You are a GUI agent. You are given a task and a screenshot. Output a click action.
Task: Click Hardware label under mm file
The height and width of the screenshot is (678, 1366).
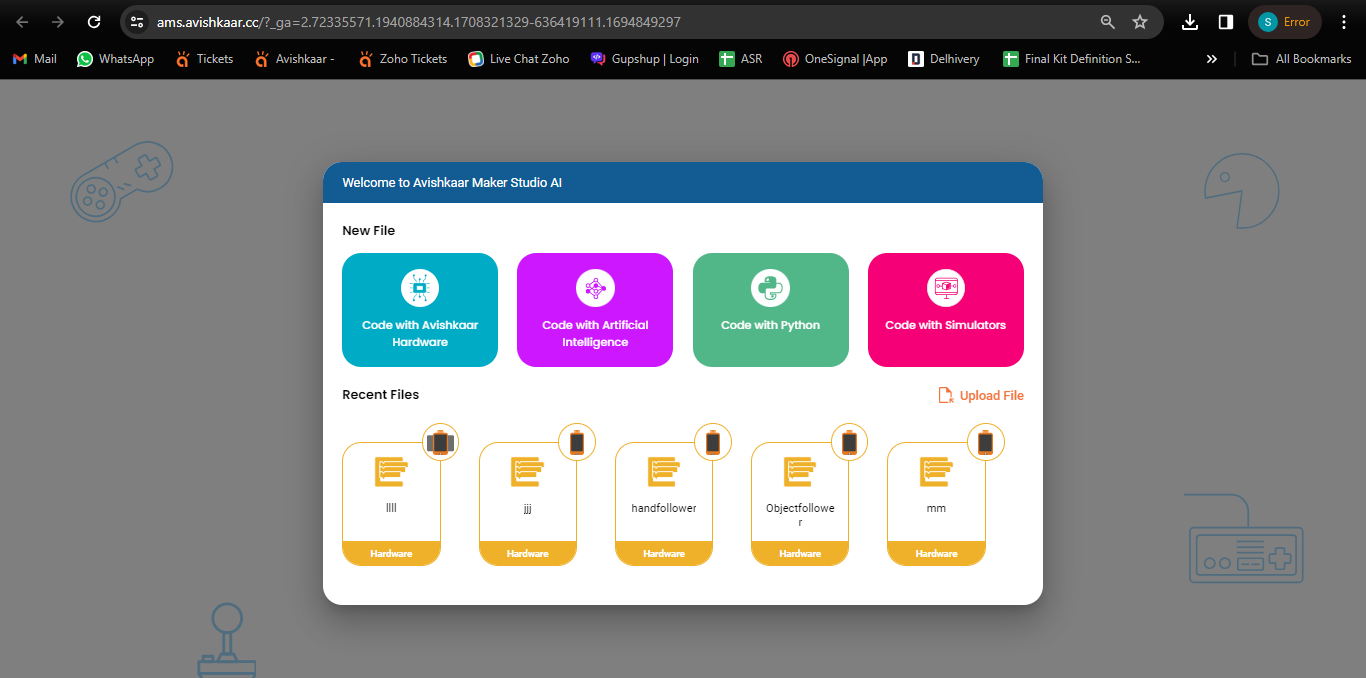(936, 553)
